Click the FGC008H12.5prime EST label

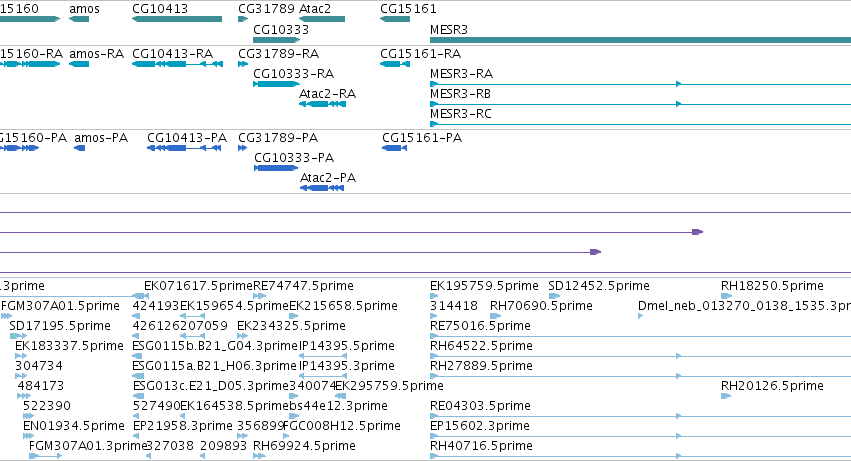tap(341, 426)
